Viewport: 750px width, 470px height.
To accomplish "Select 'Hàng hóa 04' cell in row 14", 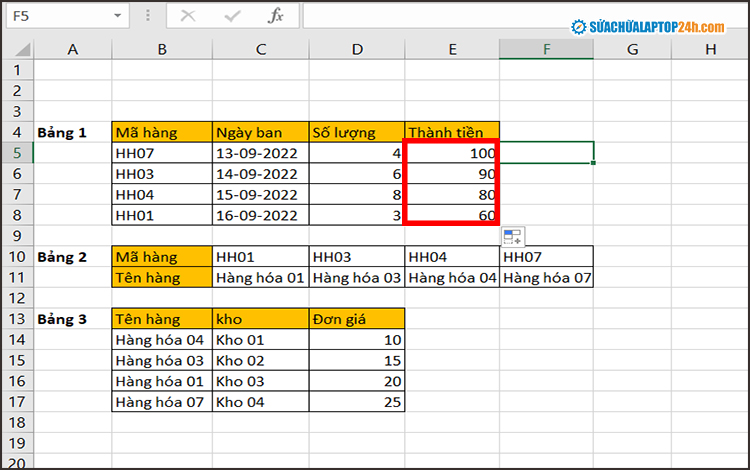I will click(x=162, y=339).
